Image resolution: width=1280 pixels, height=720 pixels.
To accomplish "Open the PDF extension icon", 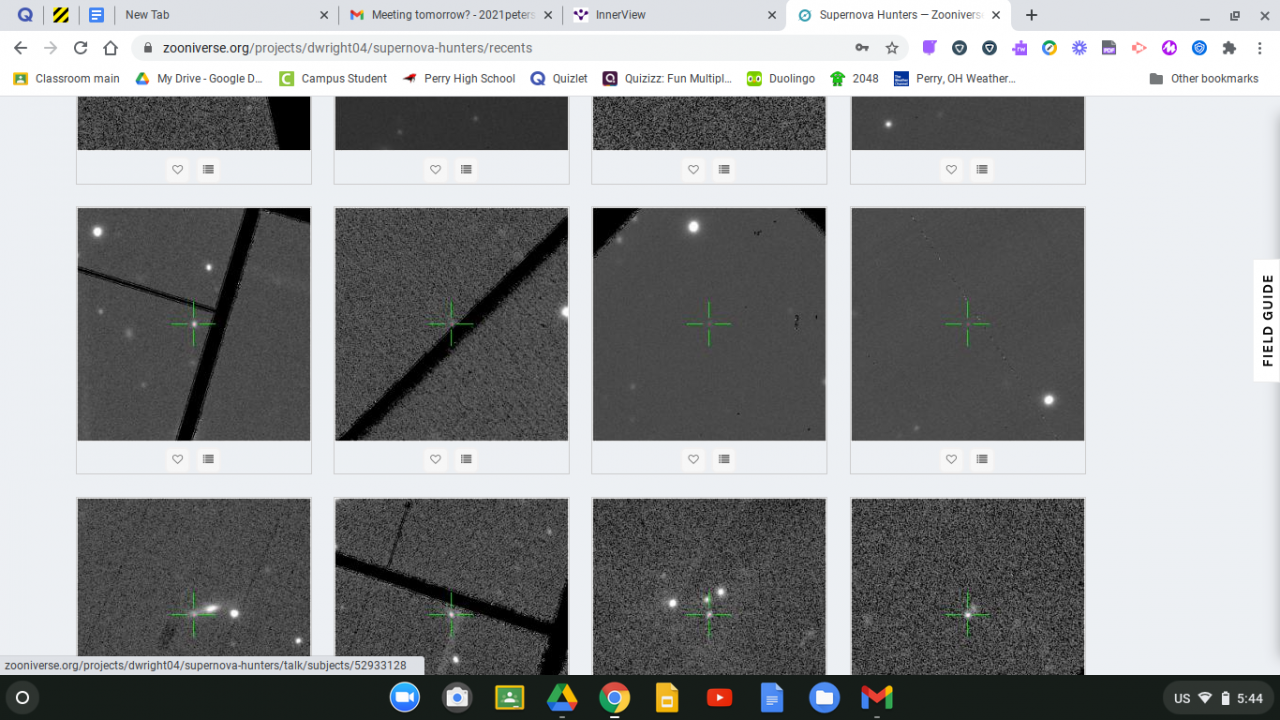I will (x=1109, y=48).
